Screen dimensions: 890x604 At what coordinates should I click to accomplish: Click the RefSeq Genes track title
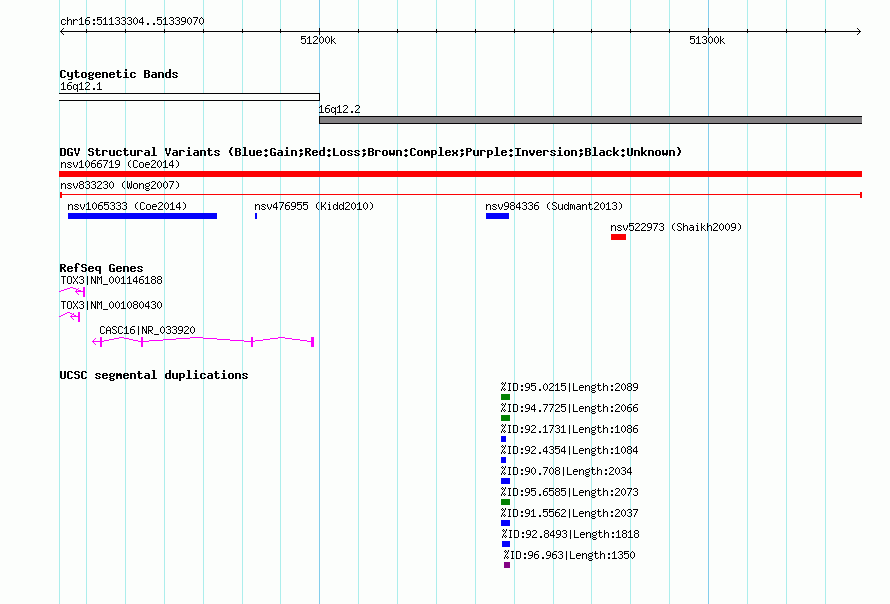(101, 268)
